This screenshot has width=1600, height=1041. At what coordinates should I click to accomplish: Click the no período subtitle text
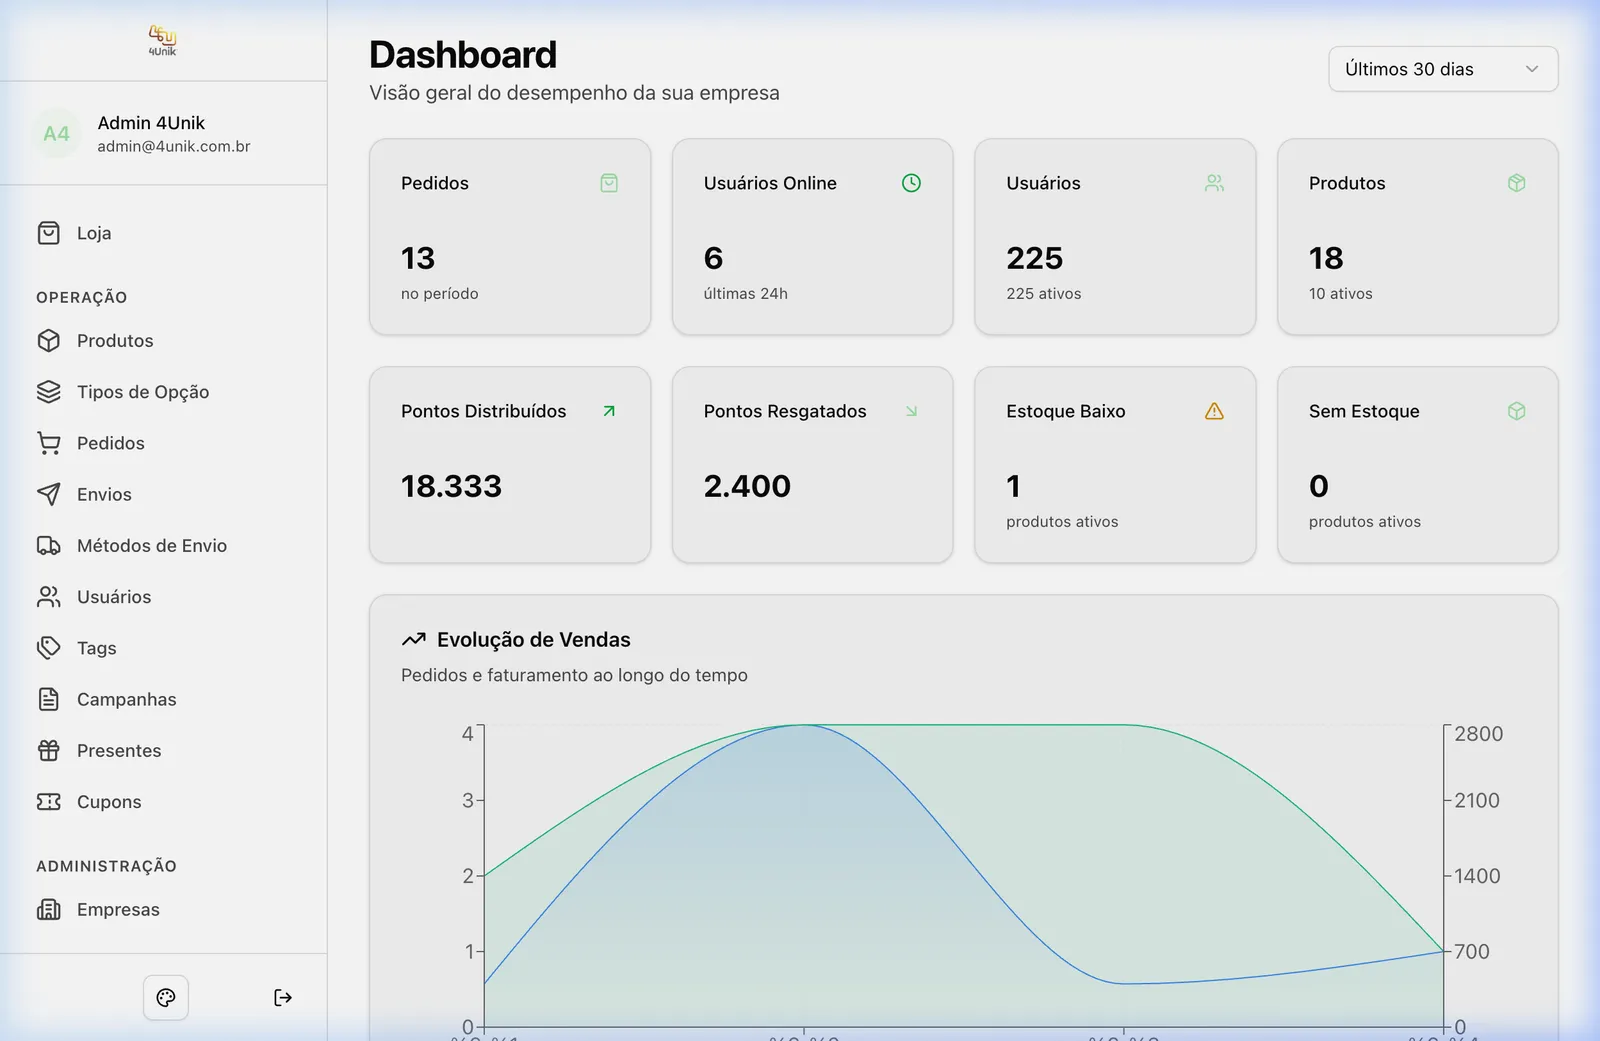click(x=440, y=294)
